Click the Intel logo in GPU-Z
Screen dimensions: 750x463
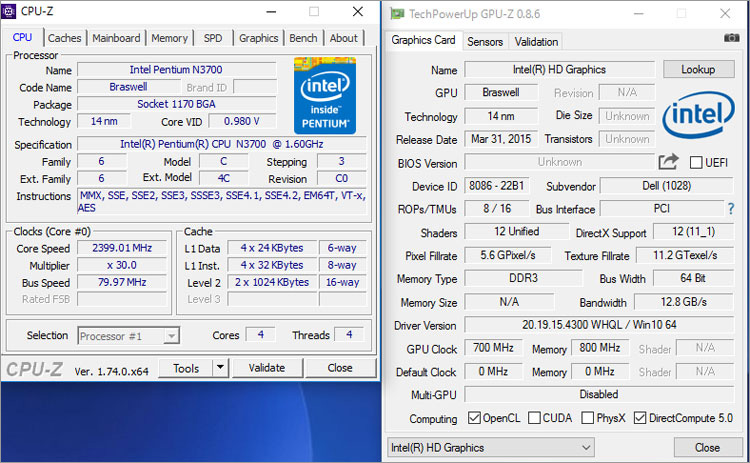coord(698,115)
